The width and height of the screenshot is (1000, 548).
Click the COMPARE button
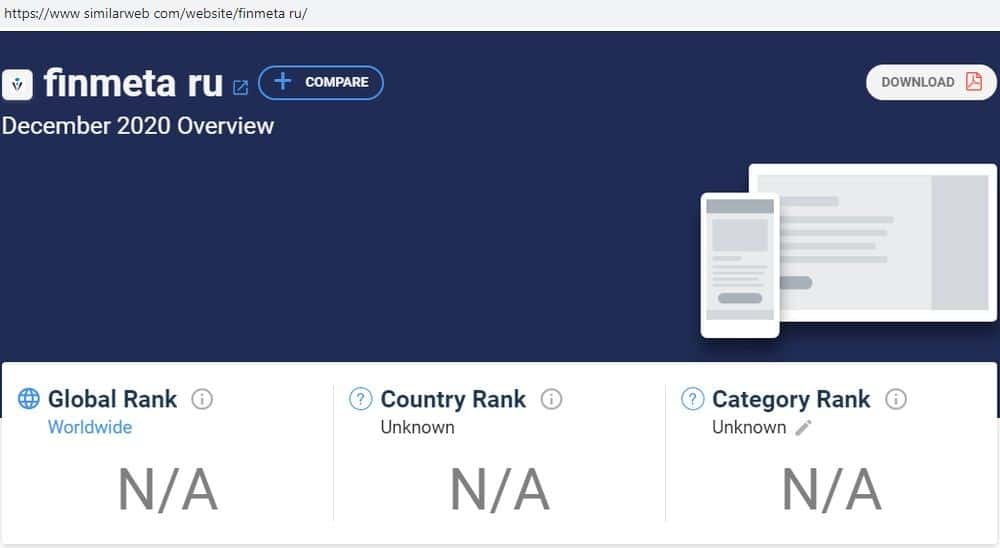(321, 82)
